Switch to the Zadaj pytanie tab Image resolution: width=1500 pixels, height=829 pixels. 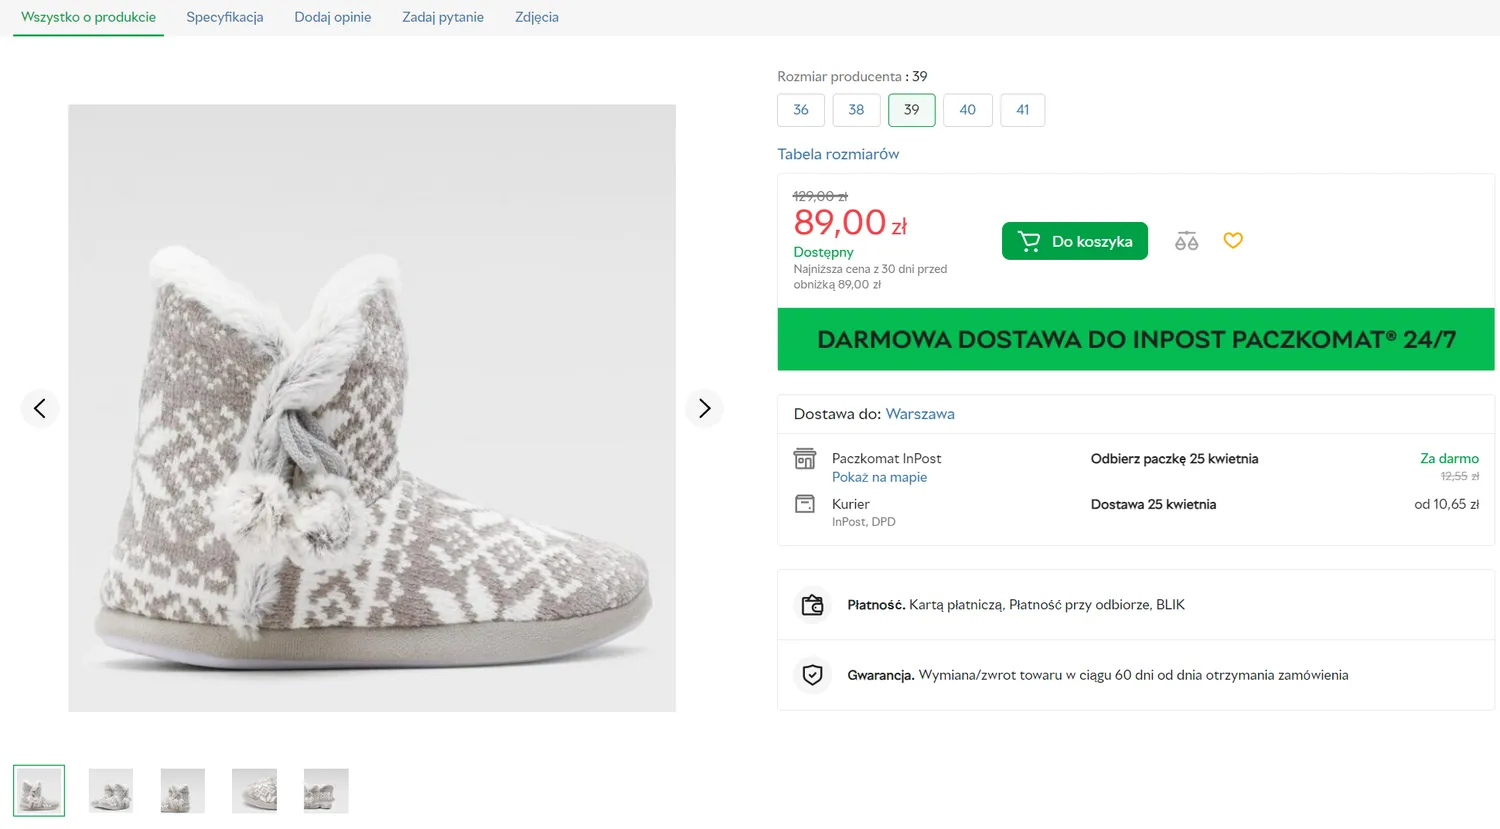[443, 17]
